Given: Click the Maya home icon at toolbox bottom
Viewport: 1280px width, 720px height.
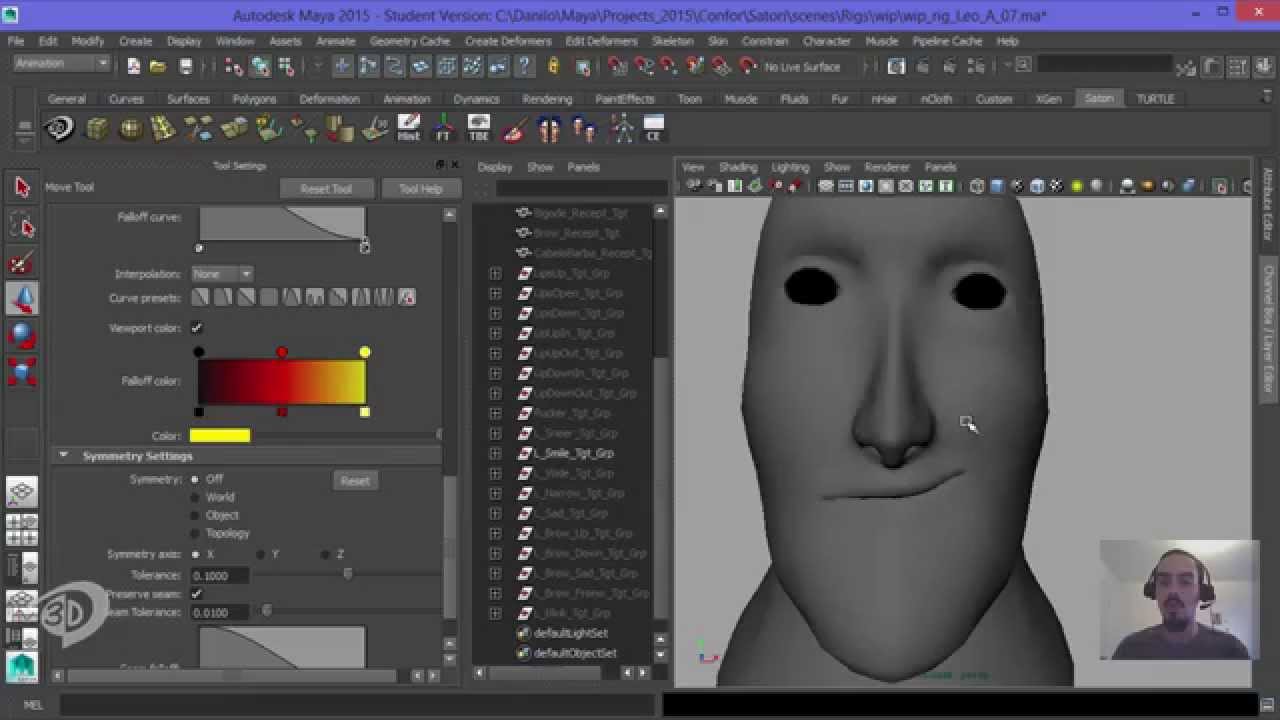Looking at the screenshot, I should click(21, 665).
